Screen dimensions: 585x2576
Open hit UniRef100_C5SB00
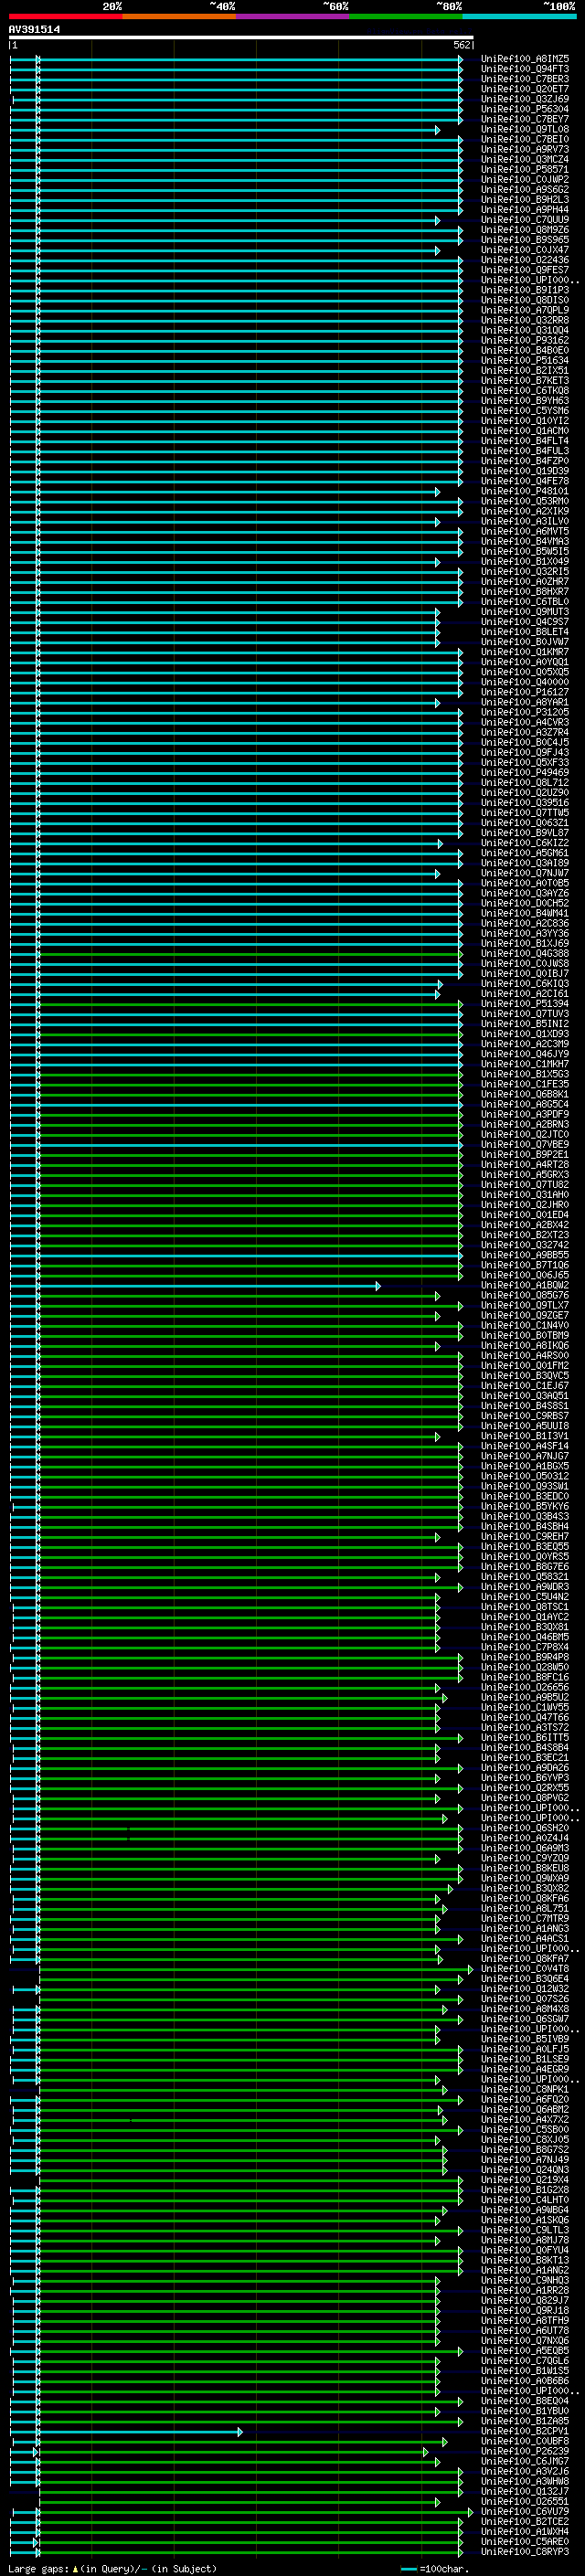click(525, 2129)
